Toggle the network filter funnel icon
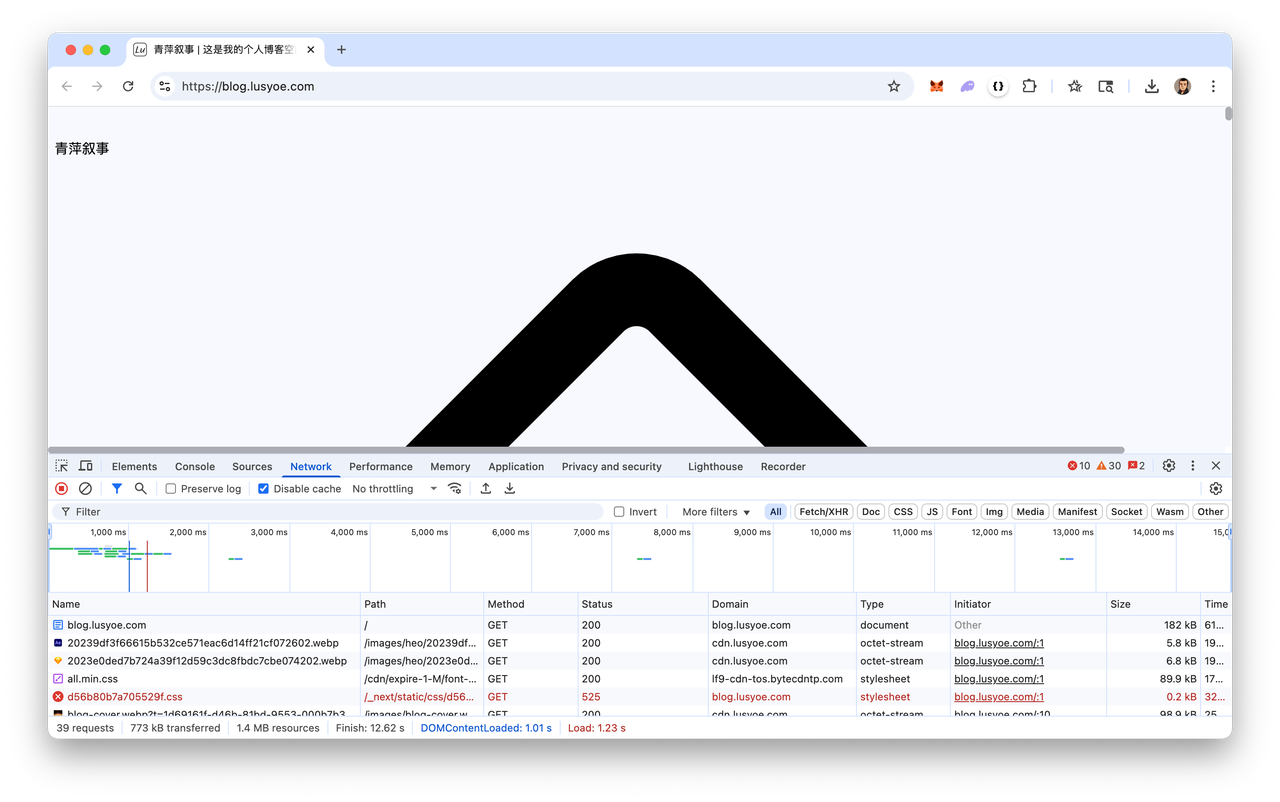 coord(117,489)
